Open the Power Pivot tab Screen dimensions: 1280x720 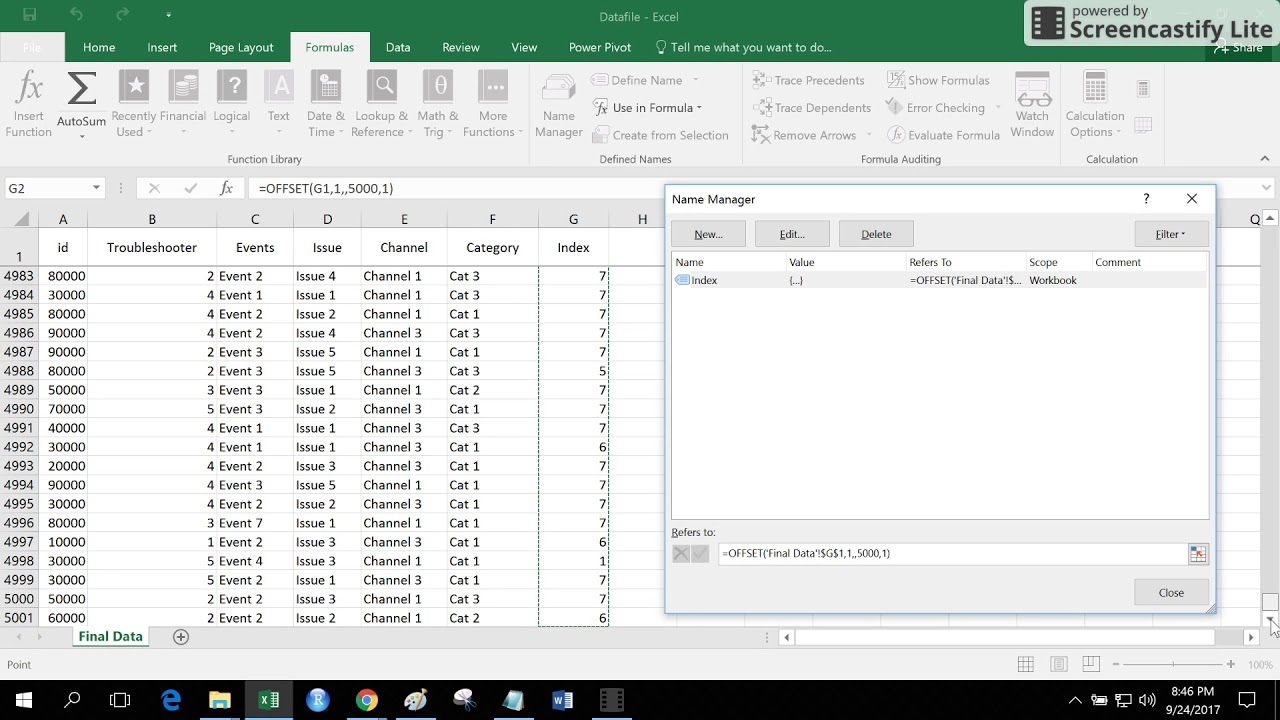(600, 47)
